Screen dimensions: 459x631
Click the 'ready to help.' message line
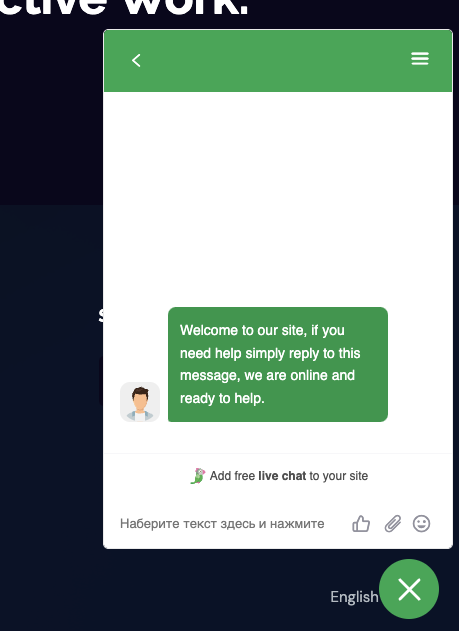(222, 398)
